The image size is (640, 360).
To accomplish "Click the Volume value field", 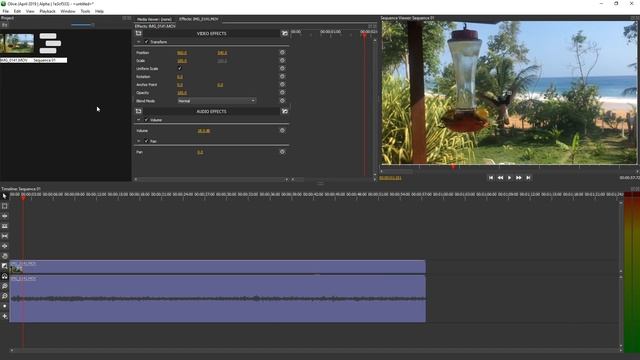I will click(204, 131).
